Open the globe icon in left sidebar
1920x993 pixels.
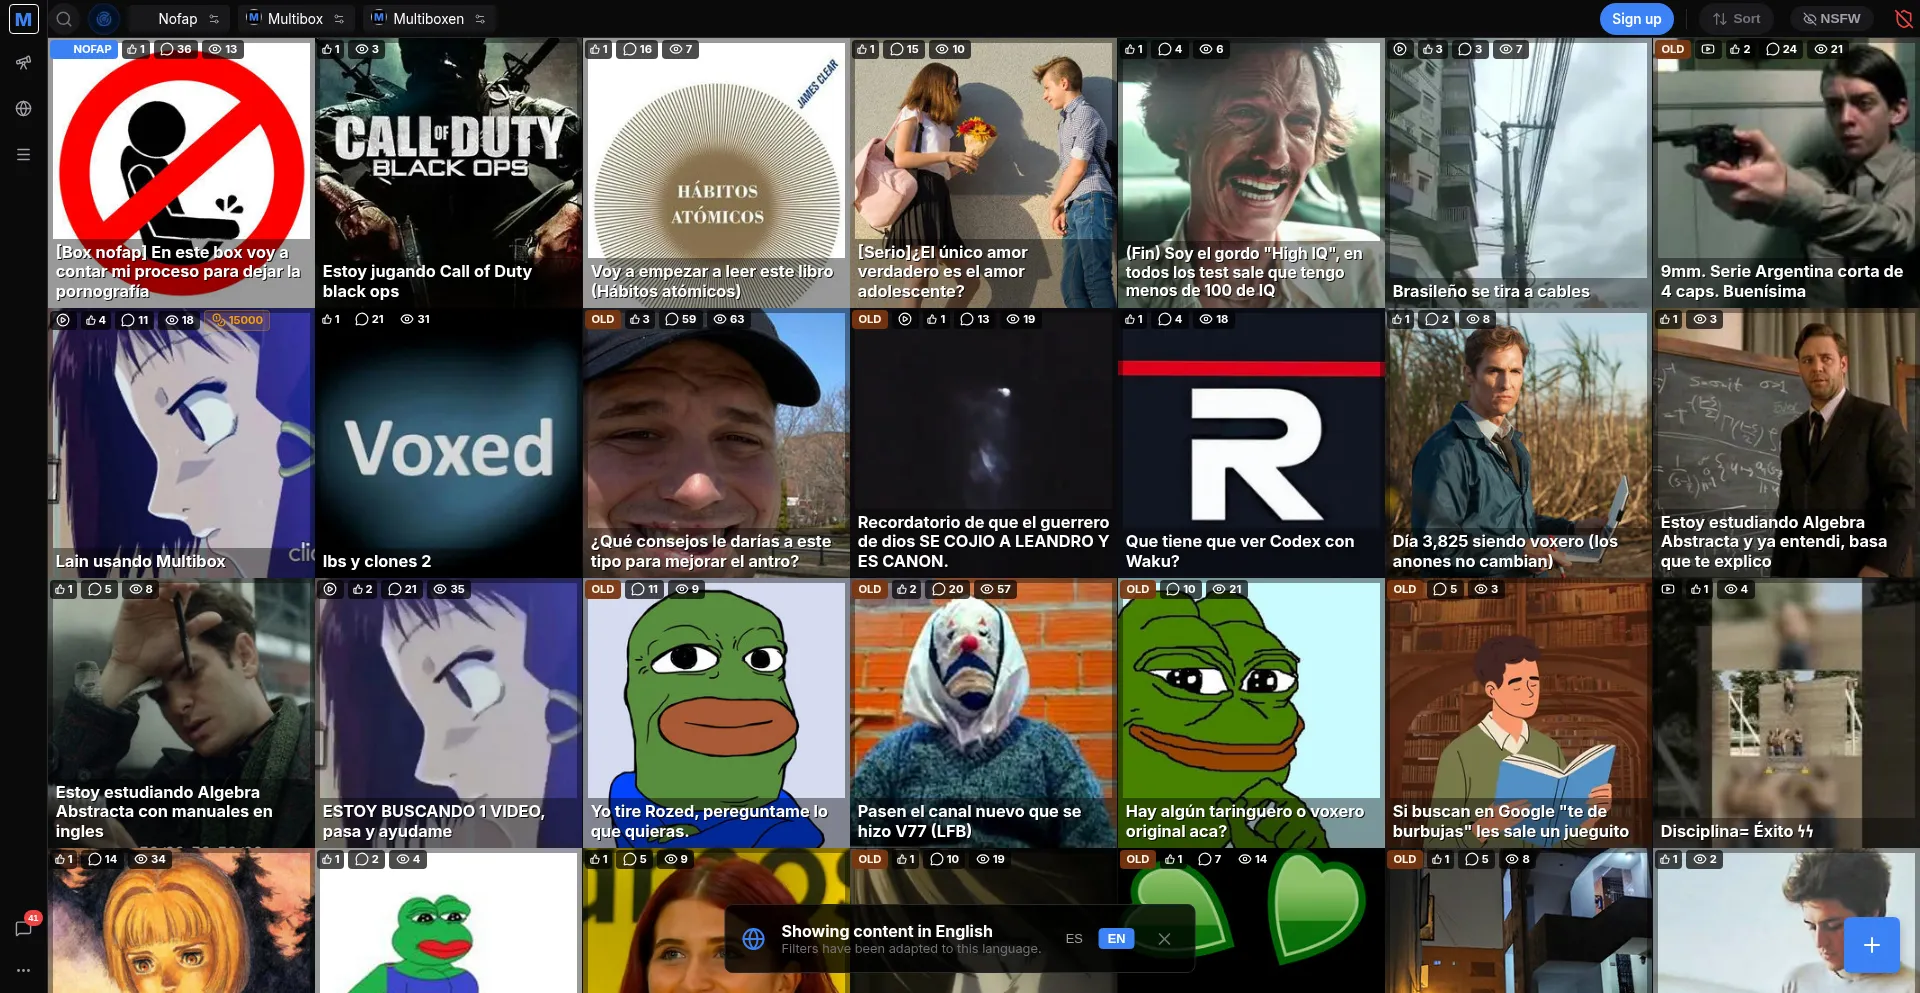pyautogui.click(x=24, y=109)
